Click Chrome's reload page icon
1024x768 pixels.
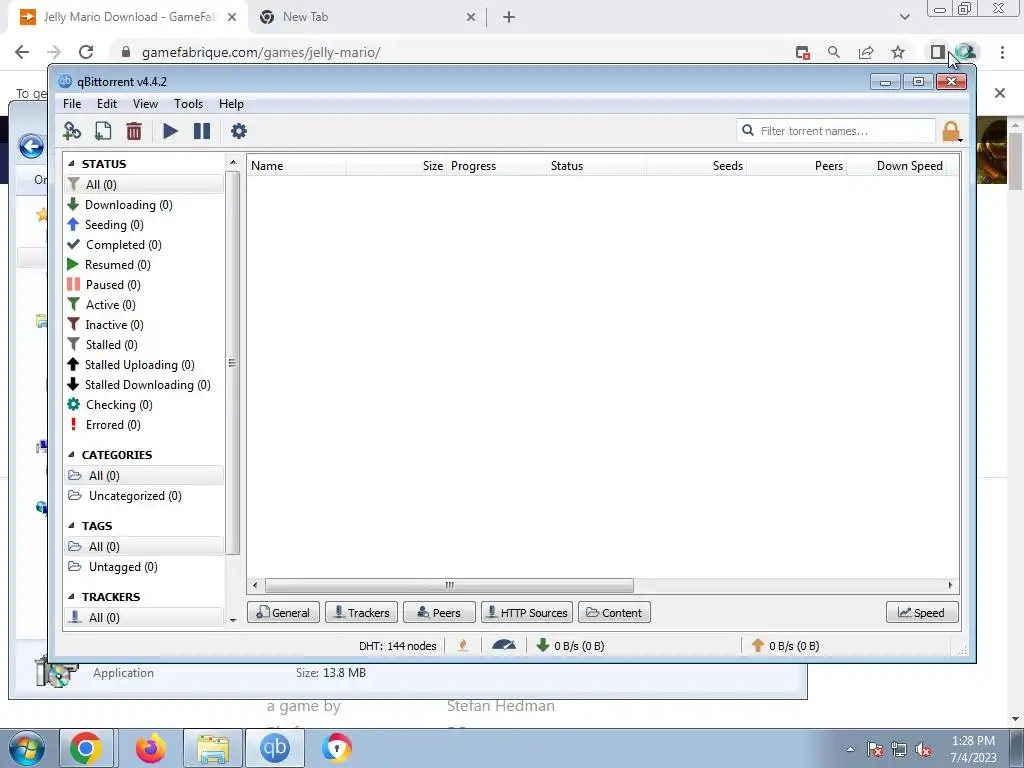pos(86,52)
